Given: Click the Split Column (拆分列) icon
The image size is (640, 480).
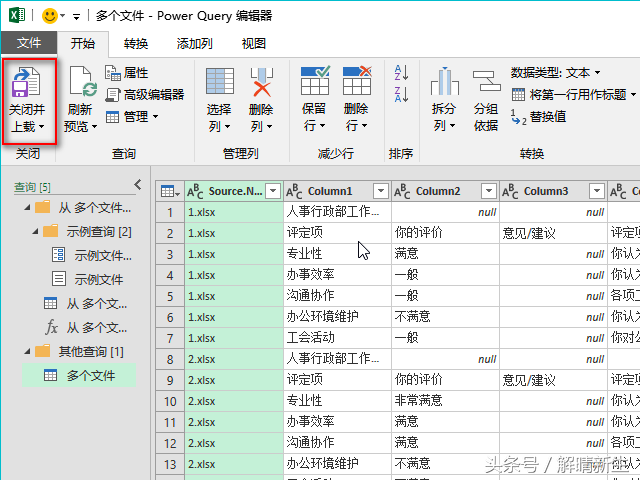Looking at the screenshot, I should 444,81.
